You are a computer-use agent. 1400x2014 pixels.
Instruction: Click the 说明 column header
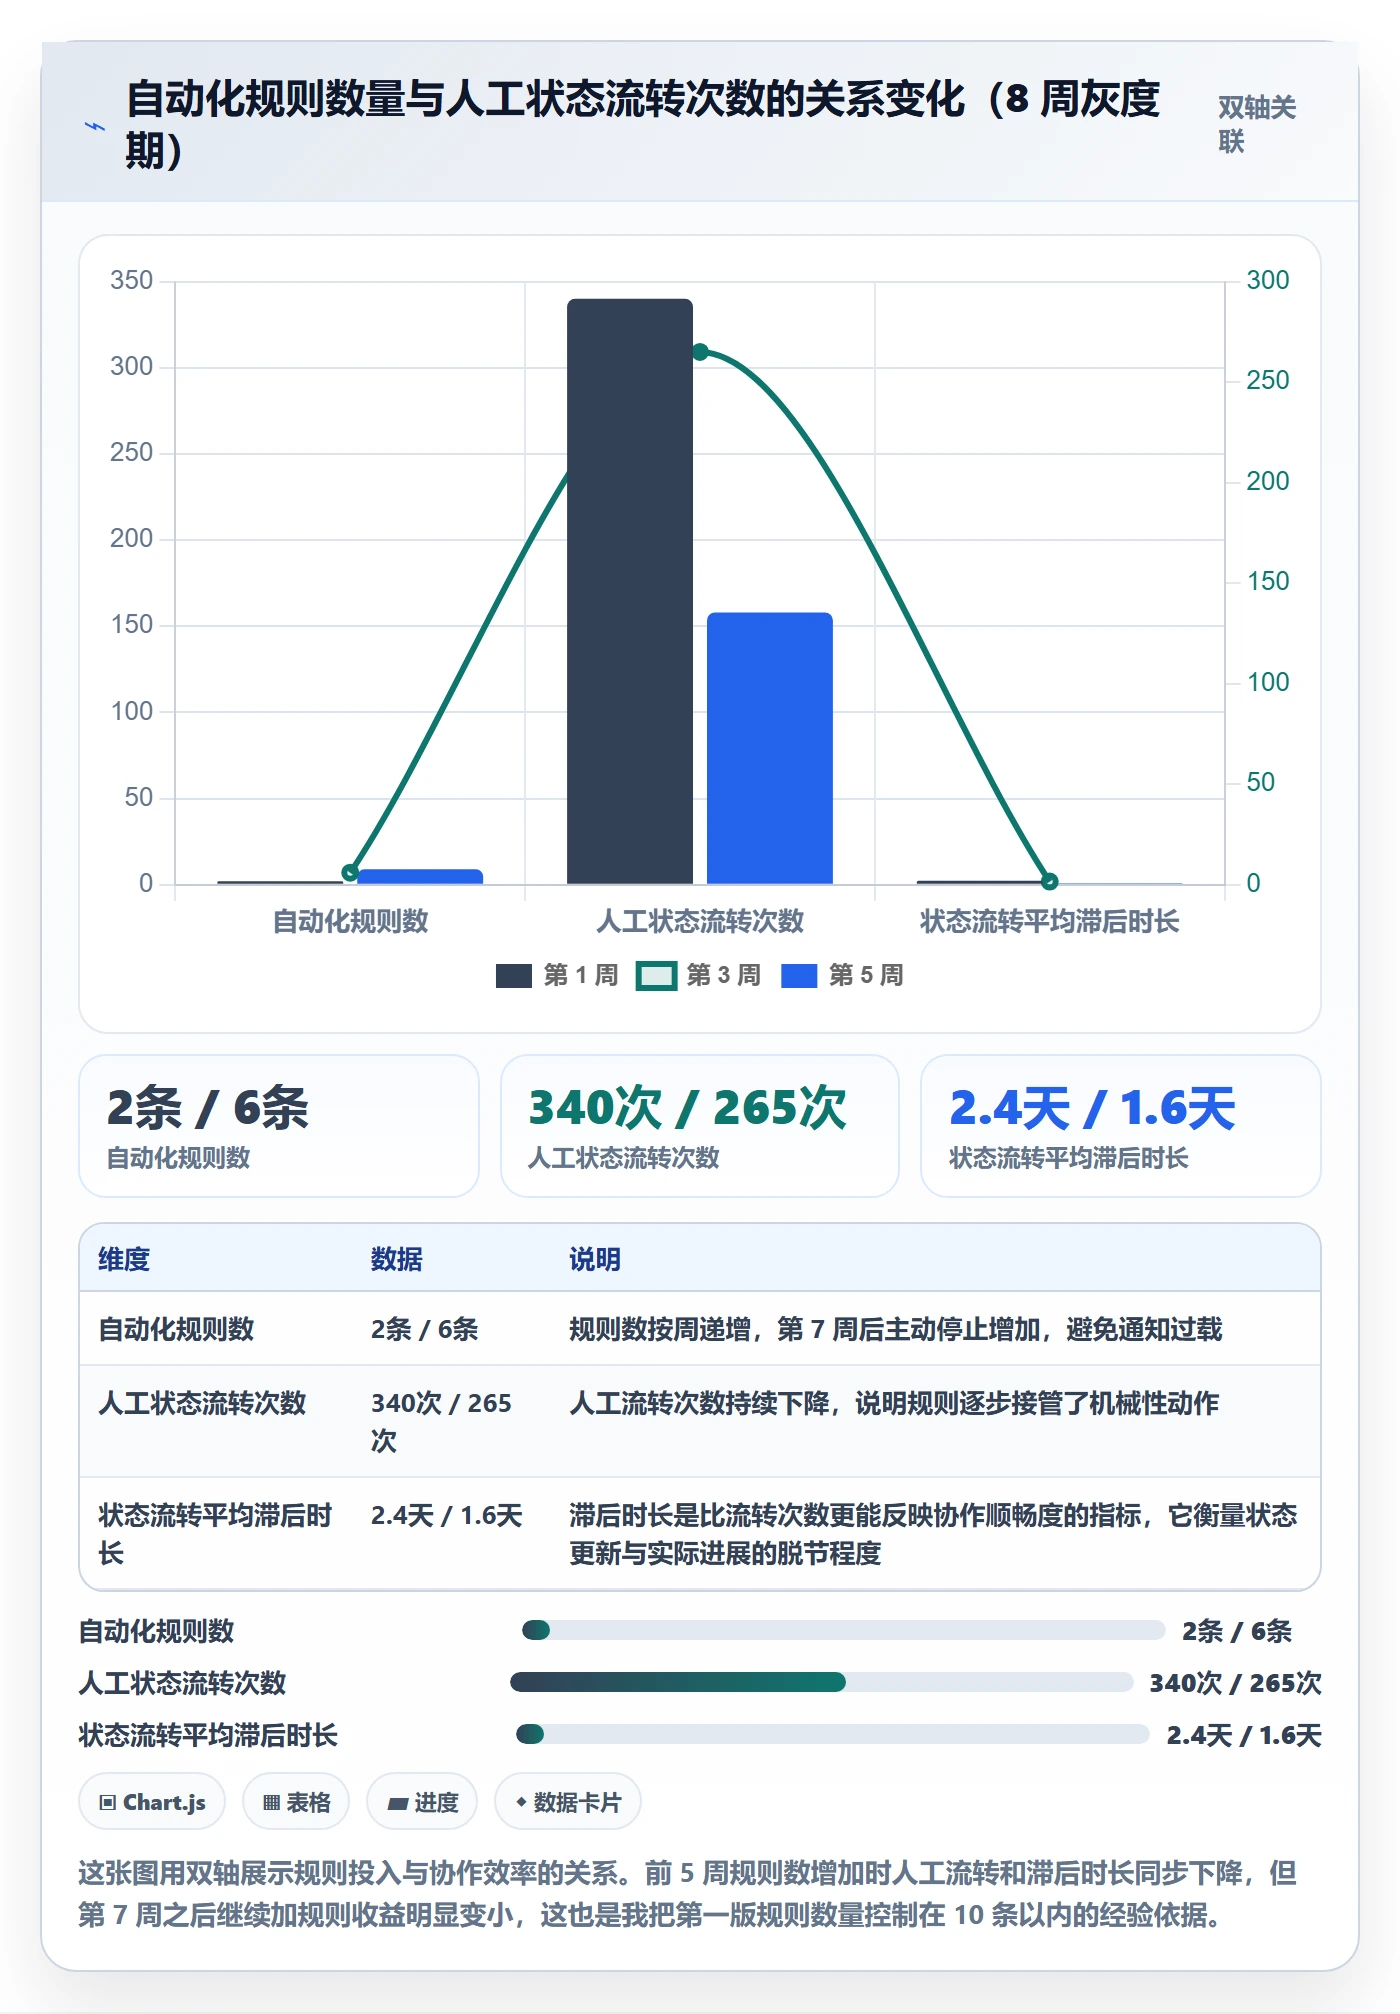click(x=595, y=1259)
